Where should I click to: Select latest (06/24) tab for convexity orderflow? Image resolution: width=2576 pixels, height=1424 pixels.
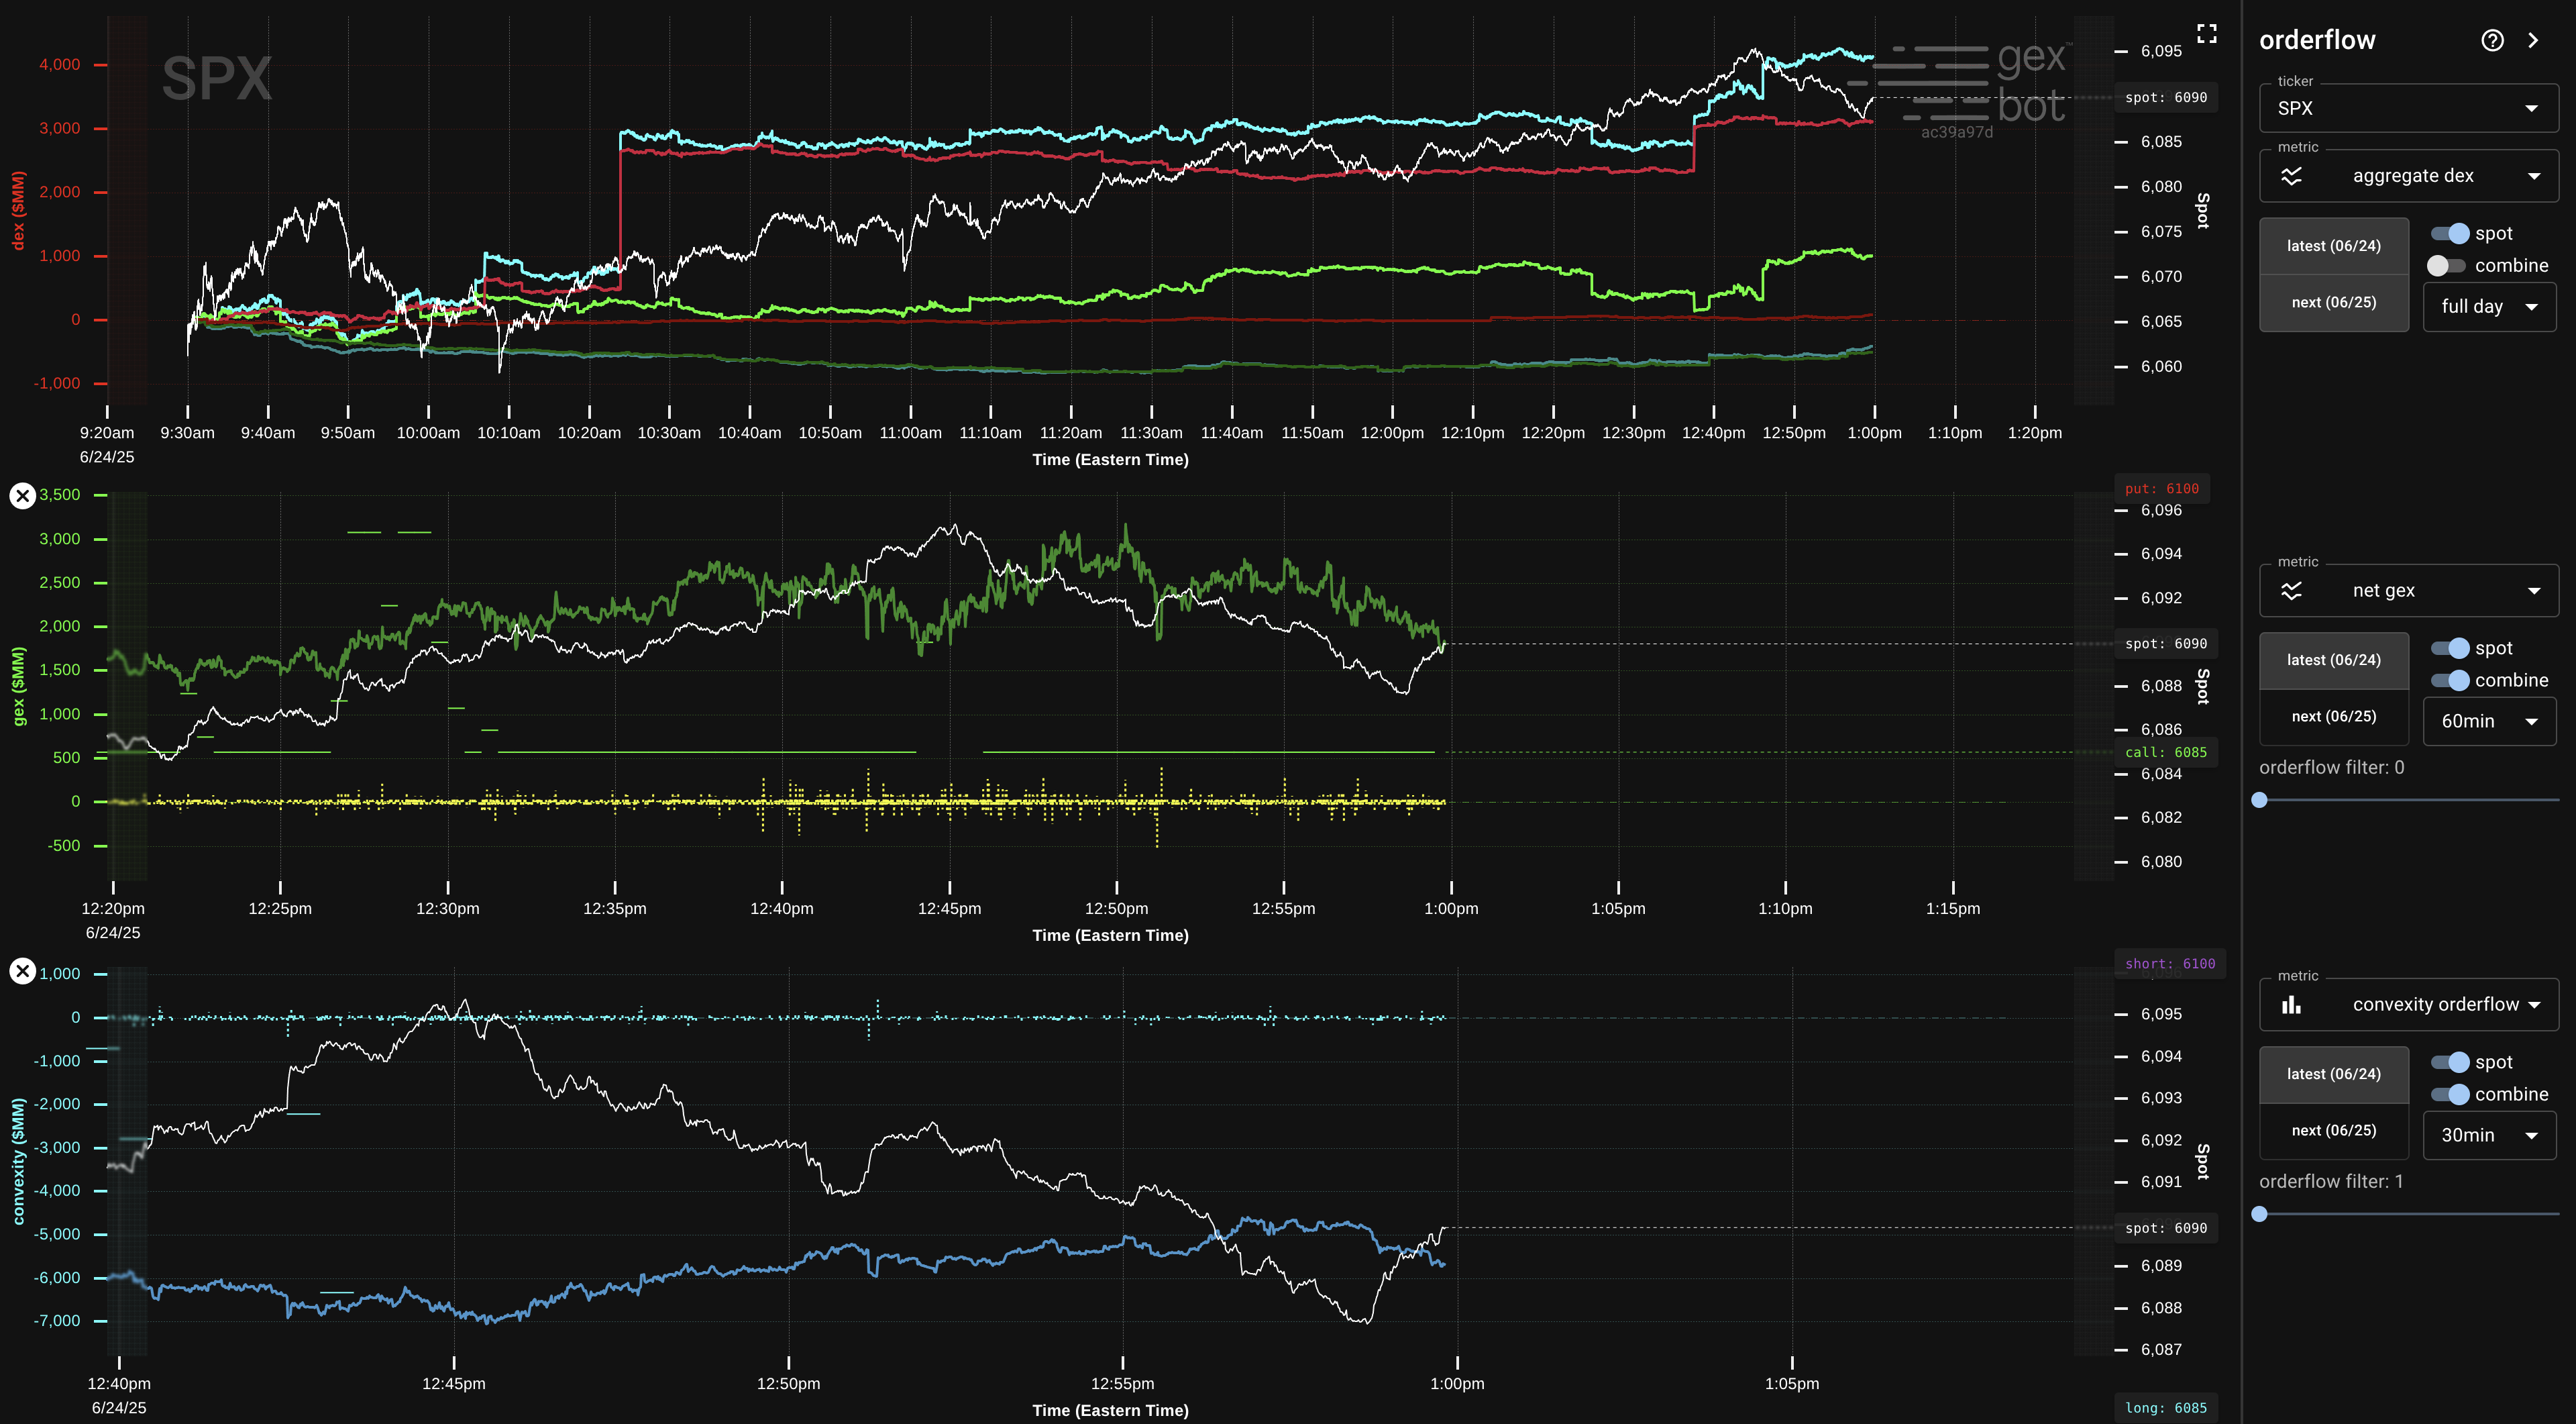[2333, 1074]
